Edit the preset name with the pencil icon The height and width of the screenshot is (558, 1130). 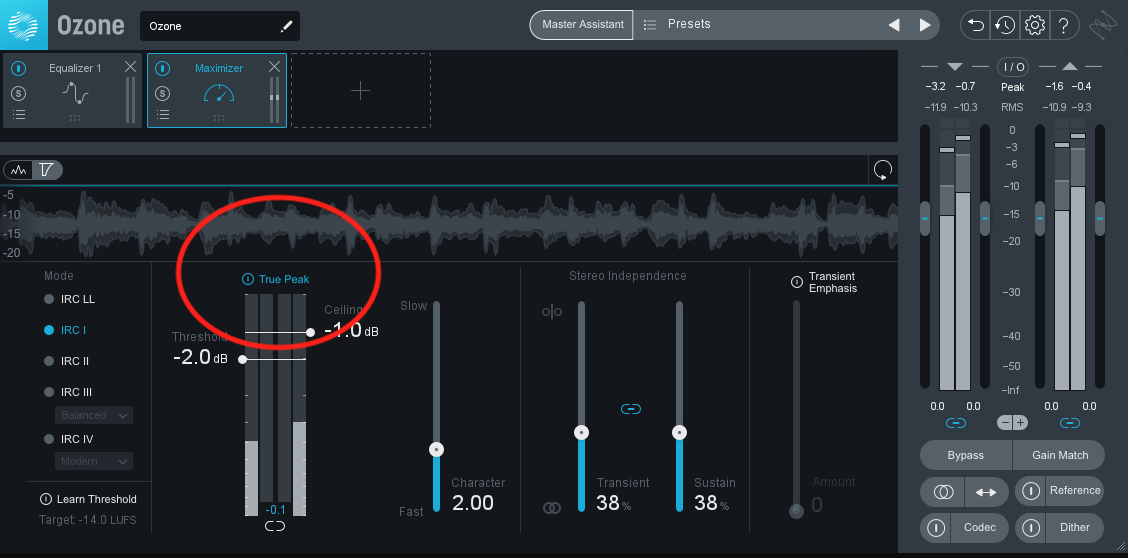[287, 26]
